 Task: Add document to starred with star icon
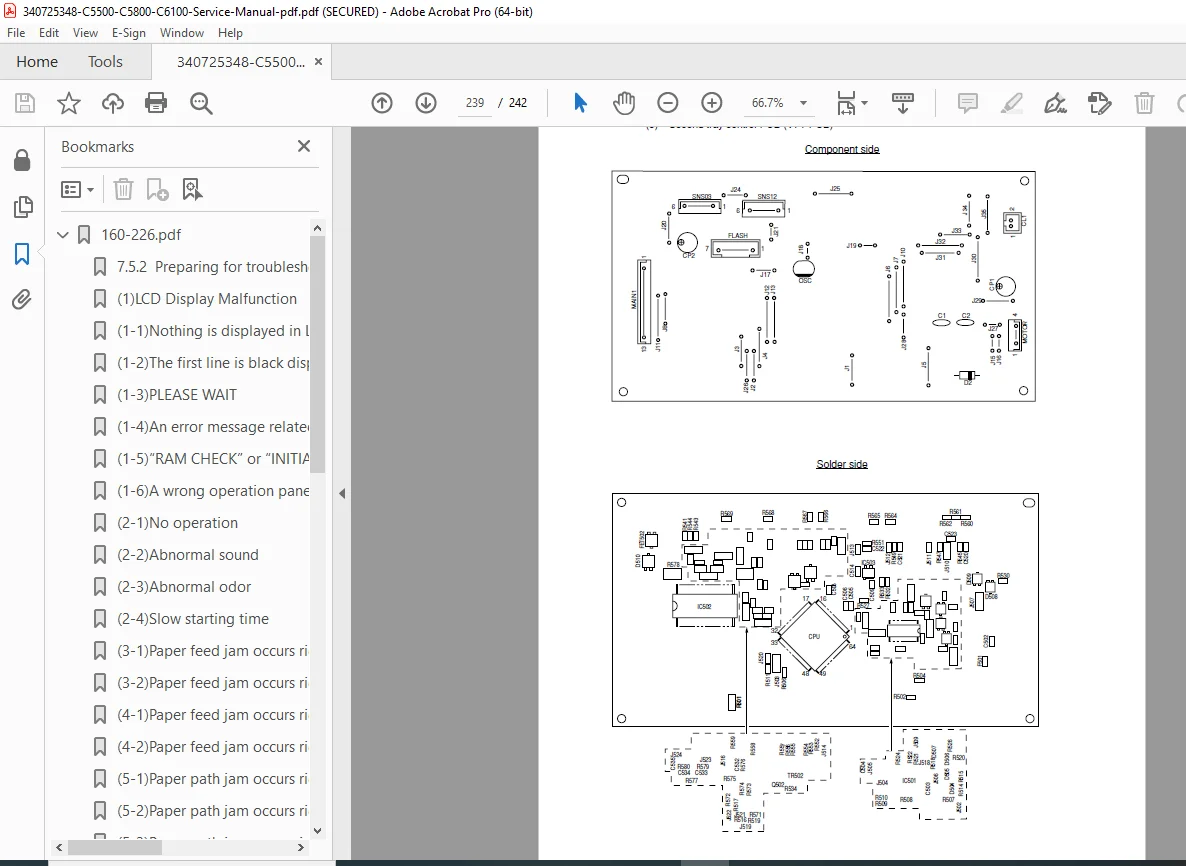69,103
